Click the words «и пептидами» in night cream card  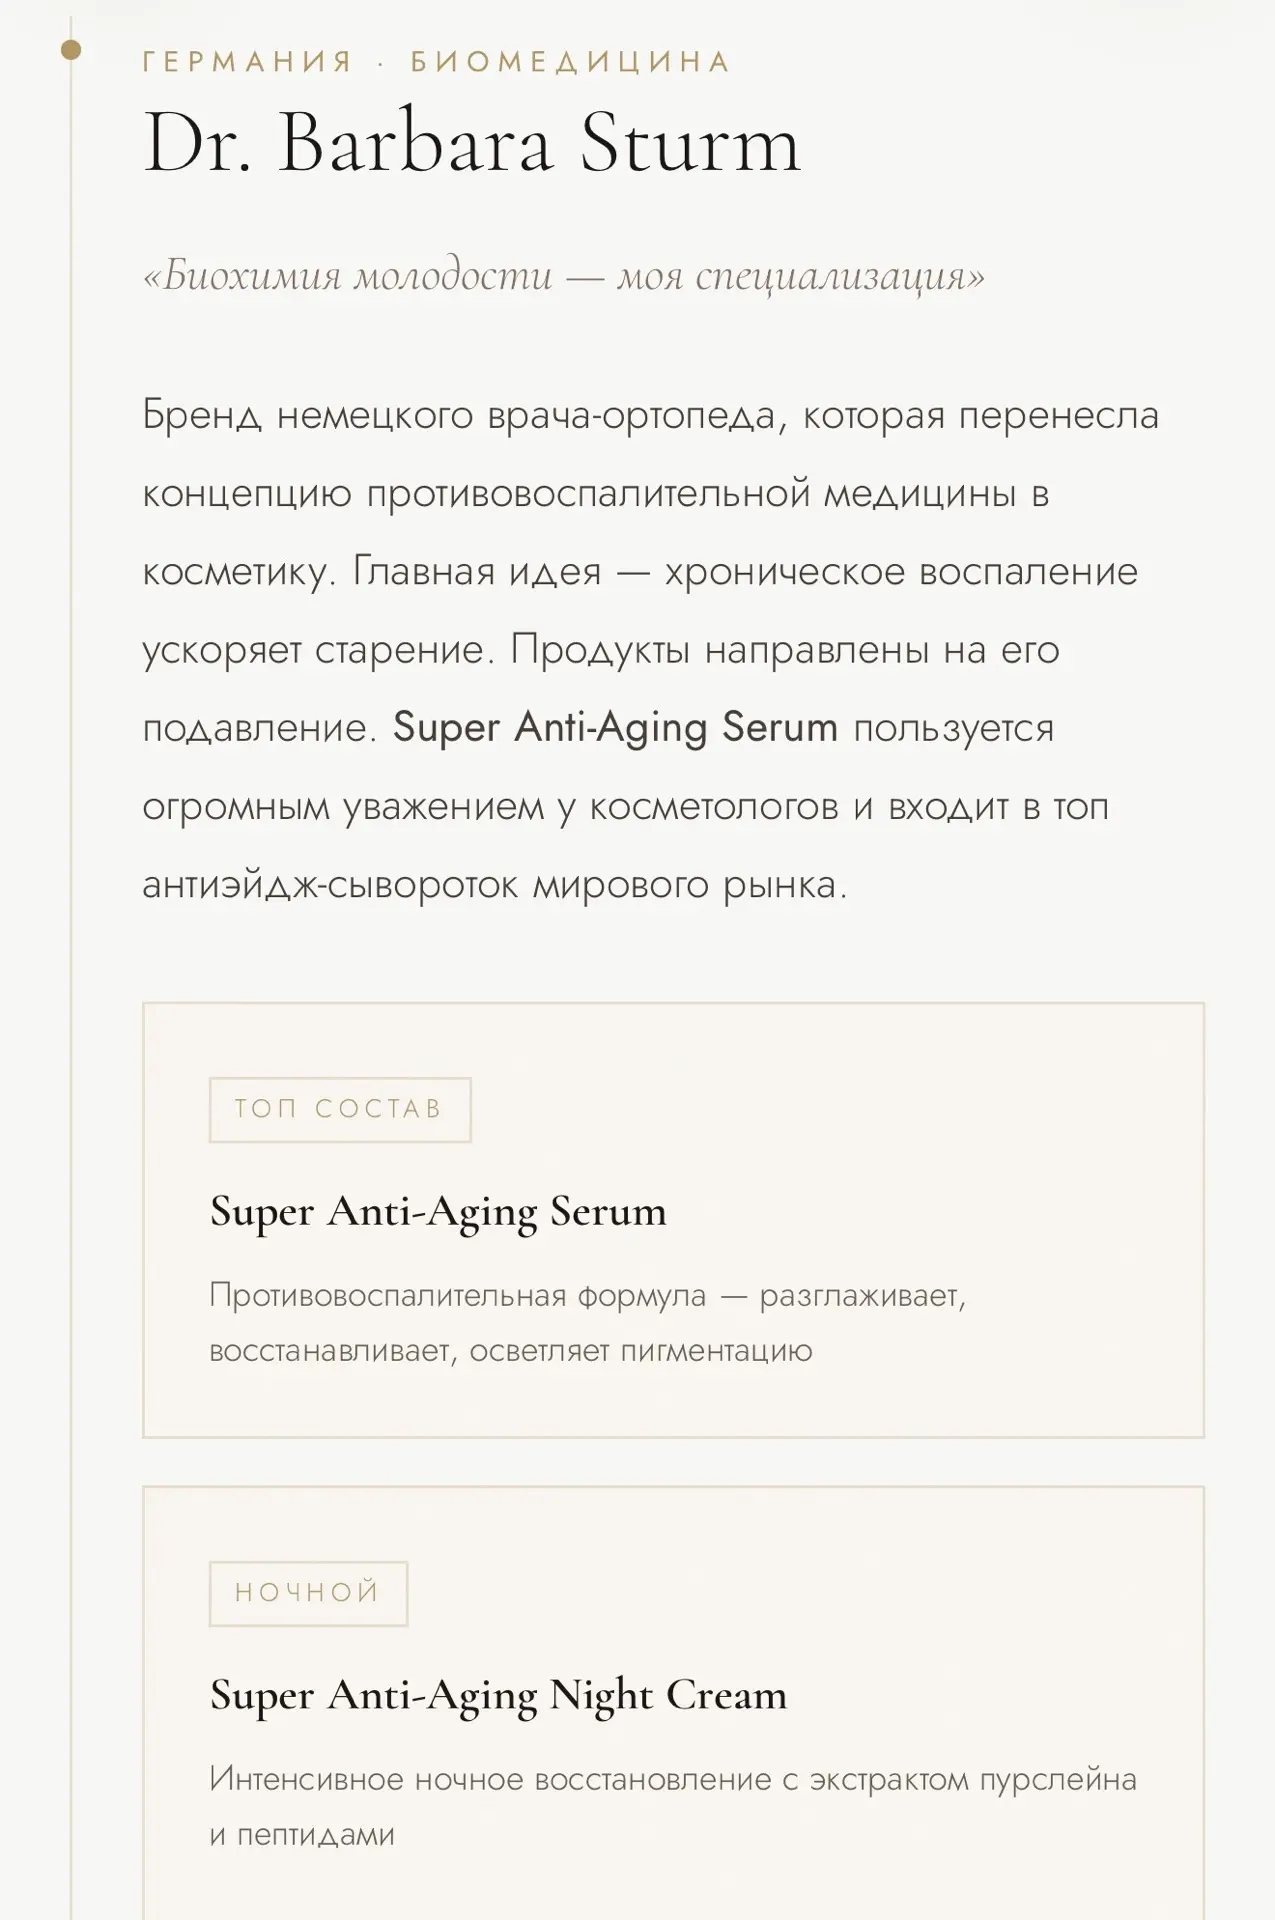pos(302,1835)
